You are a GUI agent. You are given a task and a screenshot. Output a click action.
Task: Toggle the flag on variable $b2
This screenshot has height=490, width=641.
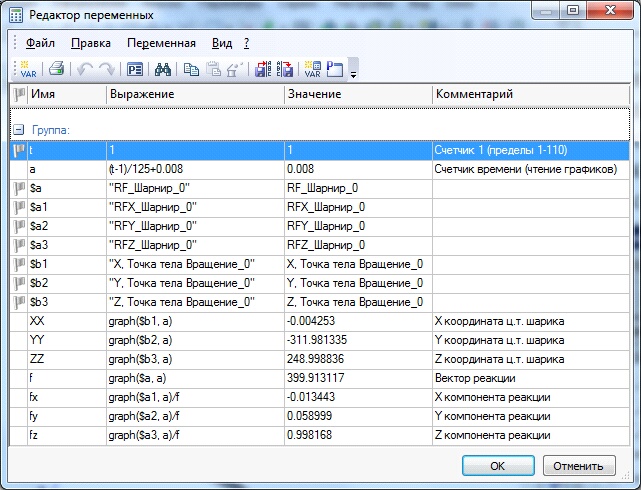pos(18,283)
